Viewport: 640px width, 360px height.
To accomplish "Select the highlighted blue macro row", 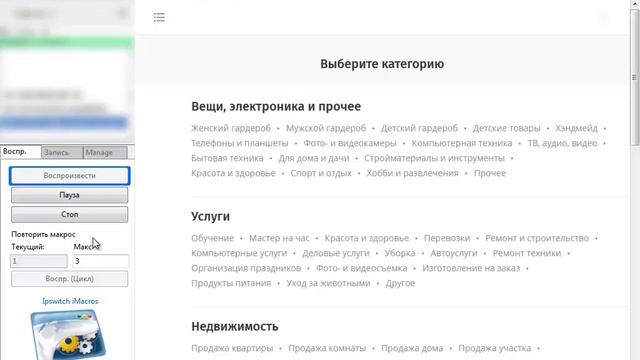I will pyautogui.click(x=64, y=122).
